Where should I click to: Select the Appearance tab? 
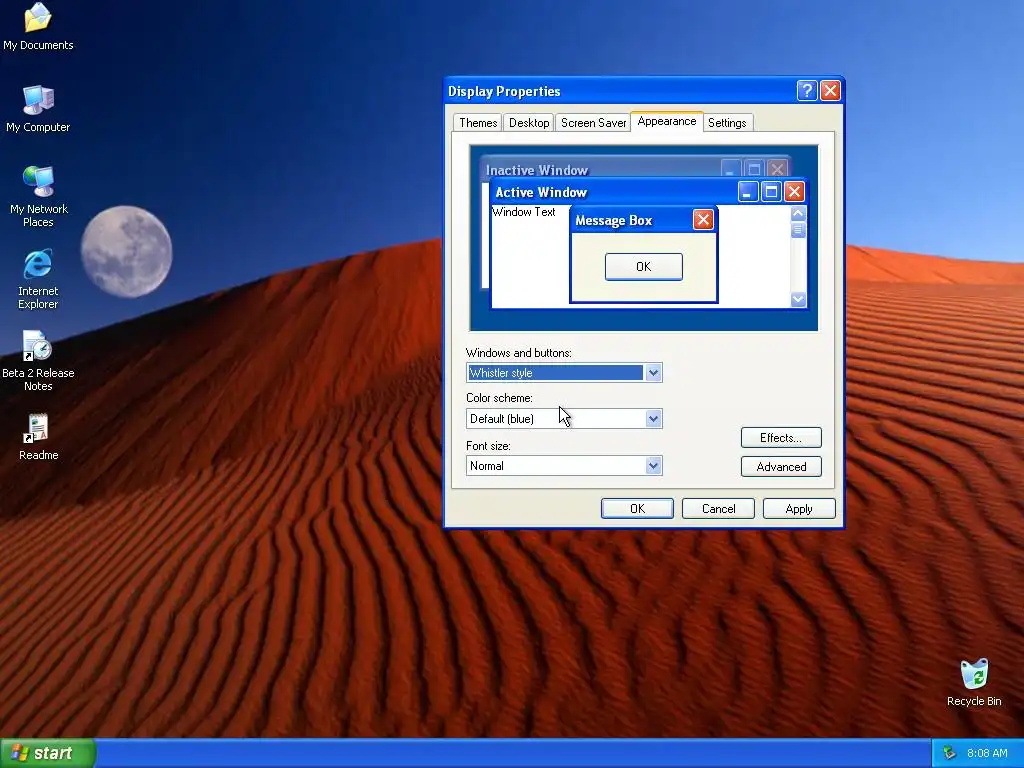(x=667, y=121)
